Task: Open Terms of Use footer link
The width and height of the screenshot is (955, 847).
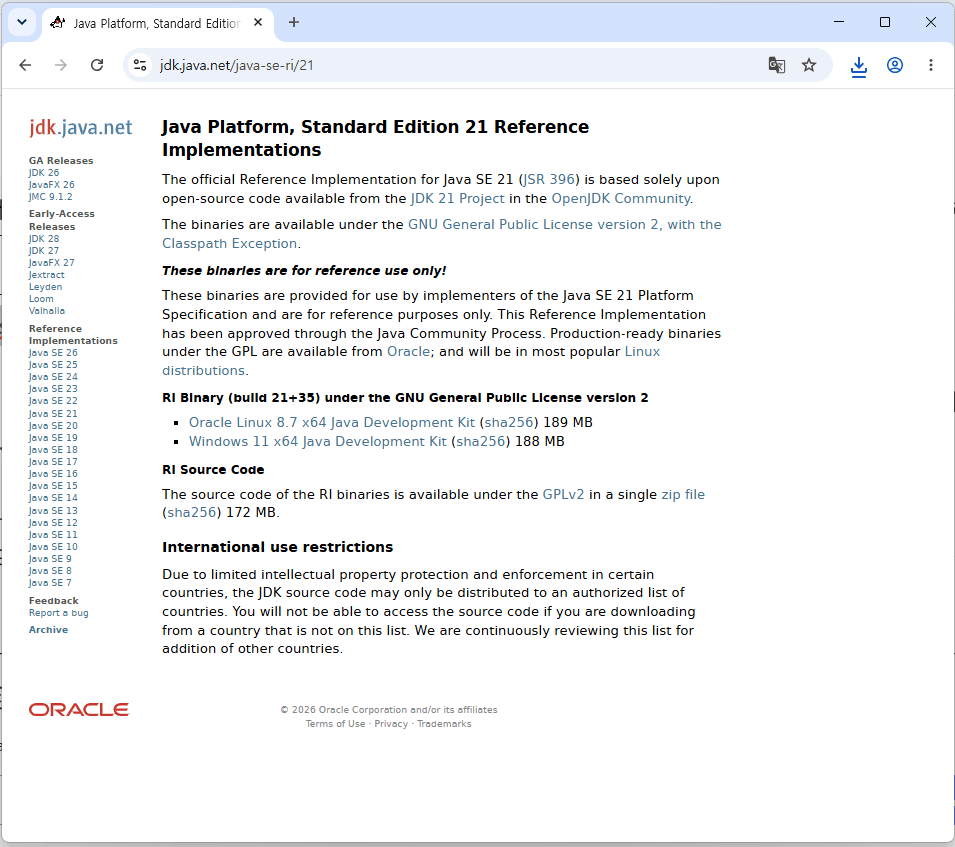Action: pyautogui.click(x=336, y=724)
